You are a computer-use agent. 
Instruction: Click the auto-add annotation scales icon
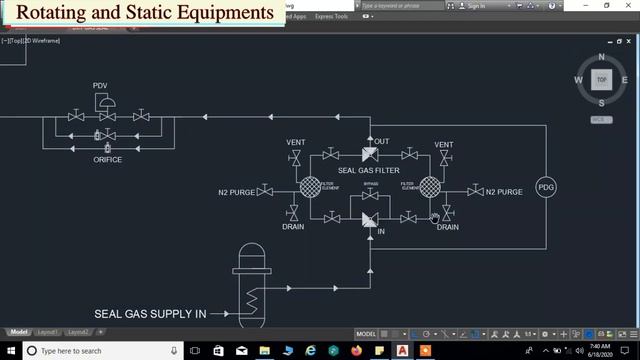(505, 334)
